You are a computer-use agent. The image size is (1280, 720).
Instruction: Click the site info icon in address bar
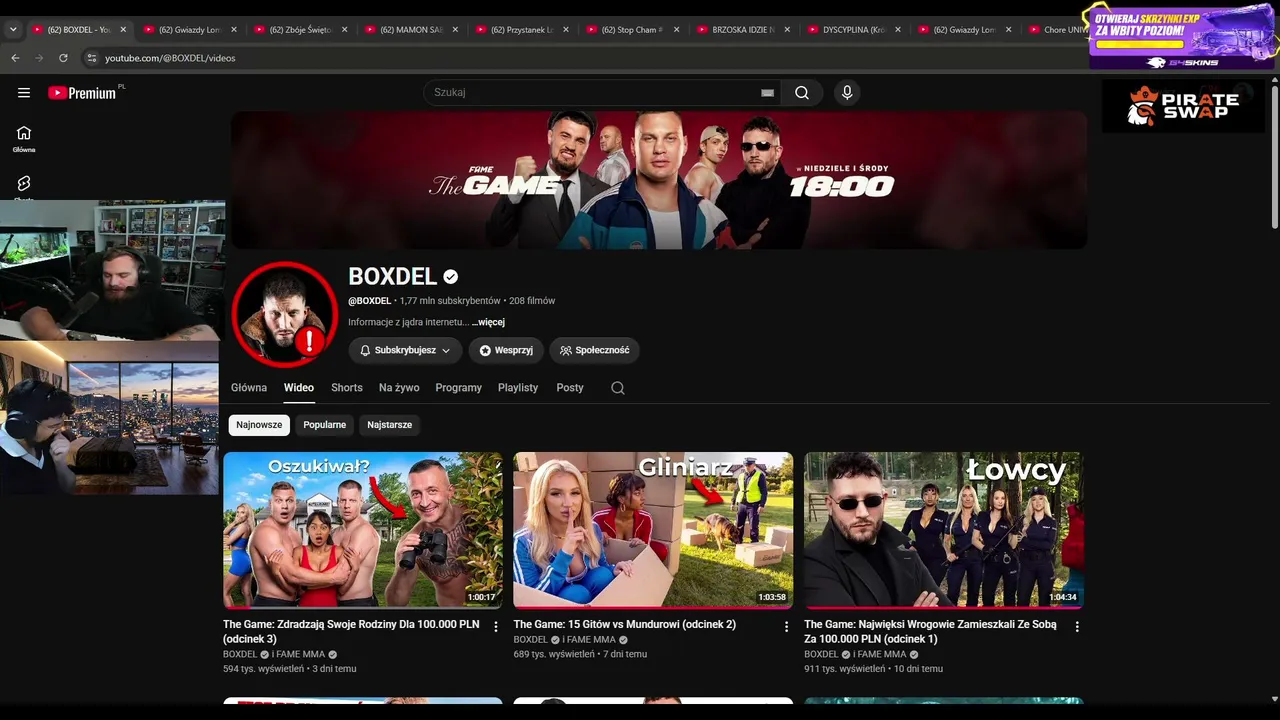91,58
